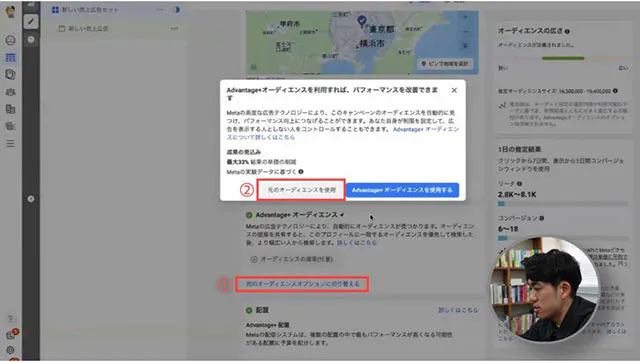Open the Settings gear icon in sidebar

(10, 350)
